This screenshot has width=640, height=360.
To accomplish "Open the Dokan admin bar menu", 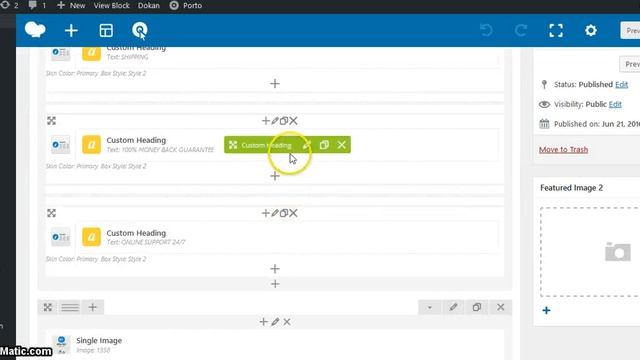I will (x=149, y=5).
